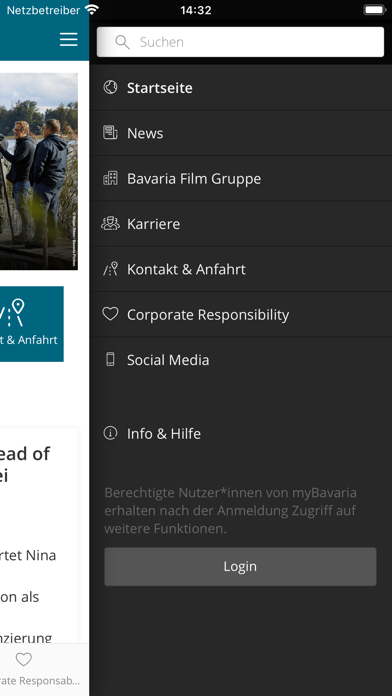Open the Social Media menu item
This screenshot has height=696, width=392.
pos(241,360)
